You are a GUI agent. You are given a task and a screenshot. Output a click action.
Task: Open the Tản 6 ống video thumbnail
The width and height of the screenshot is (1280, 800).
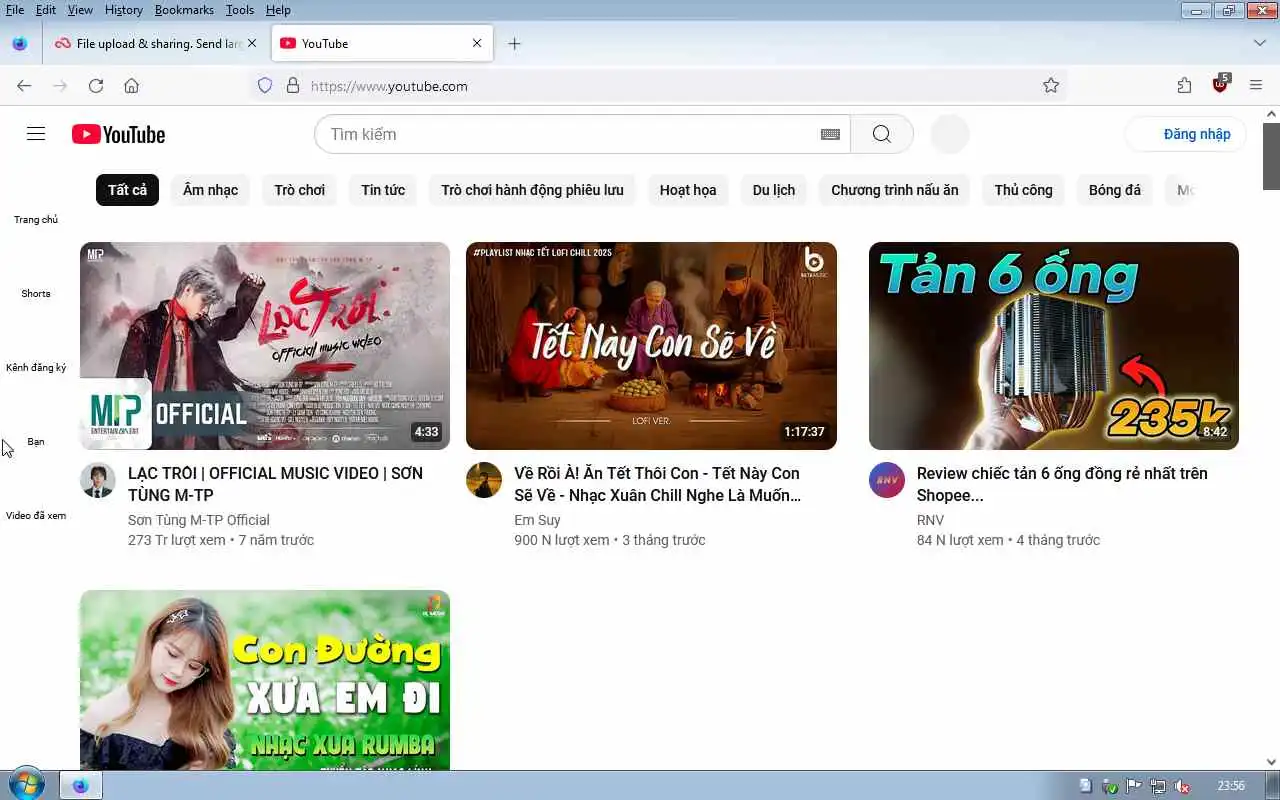[1054, 346]
